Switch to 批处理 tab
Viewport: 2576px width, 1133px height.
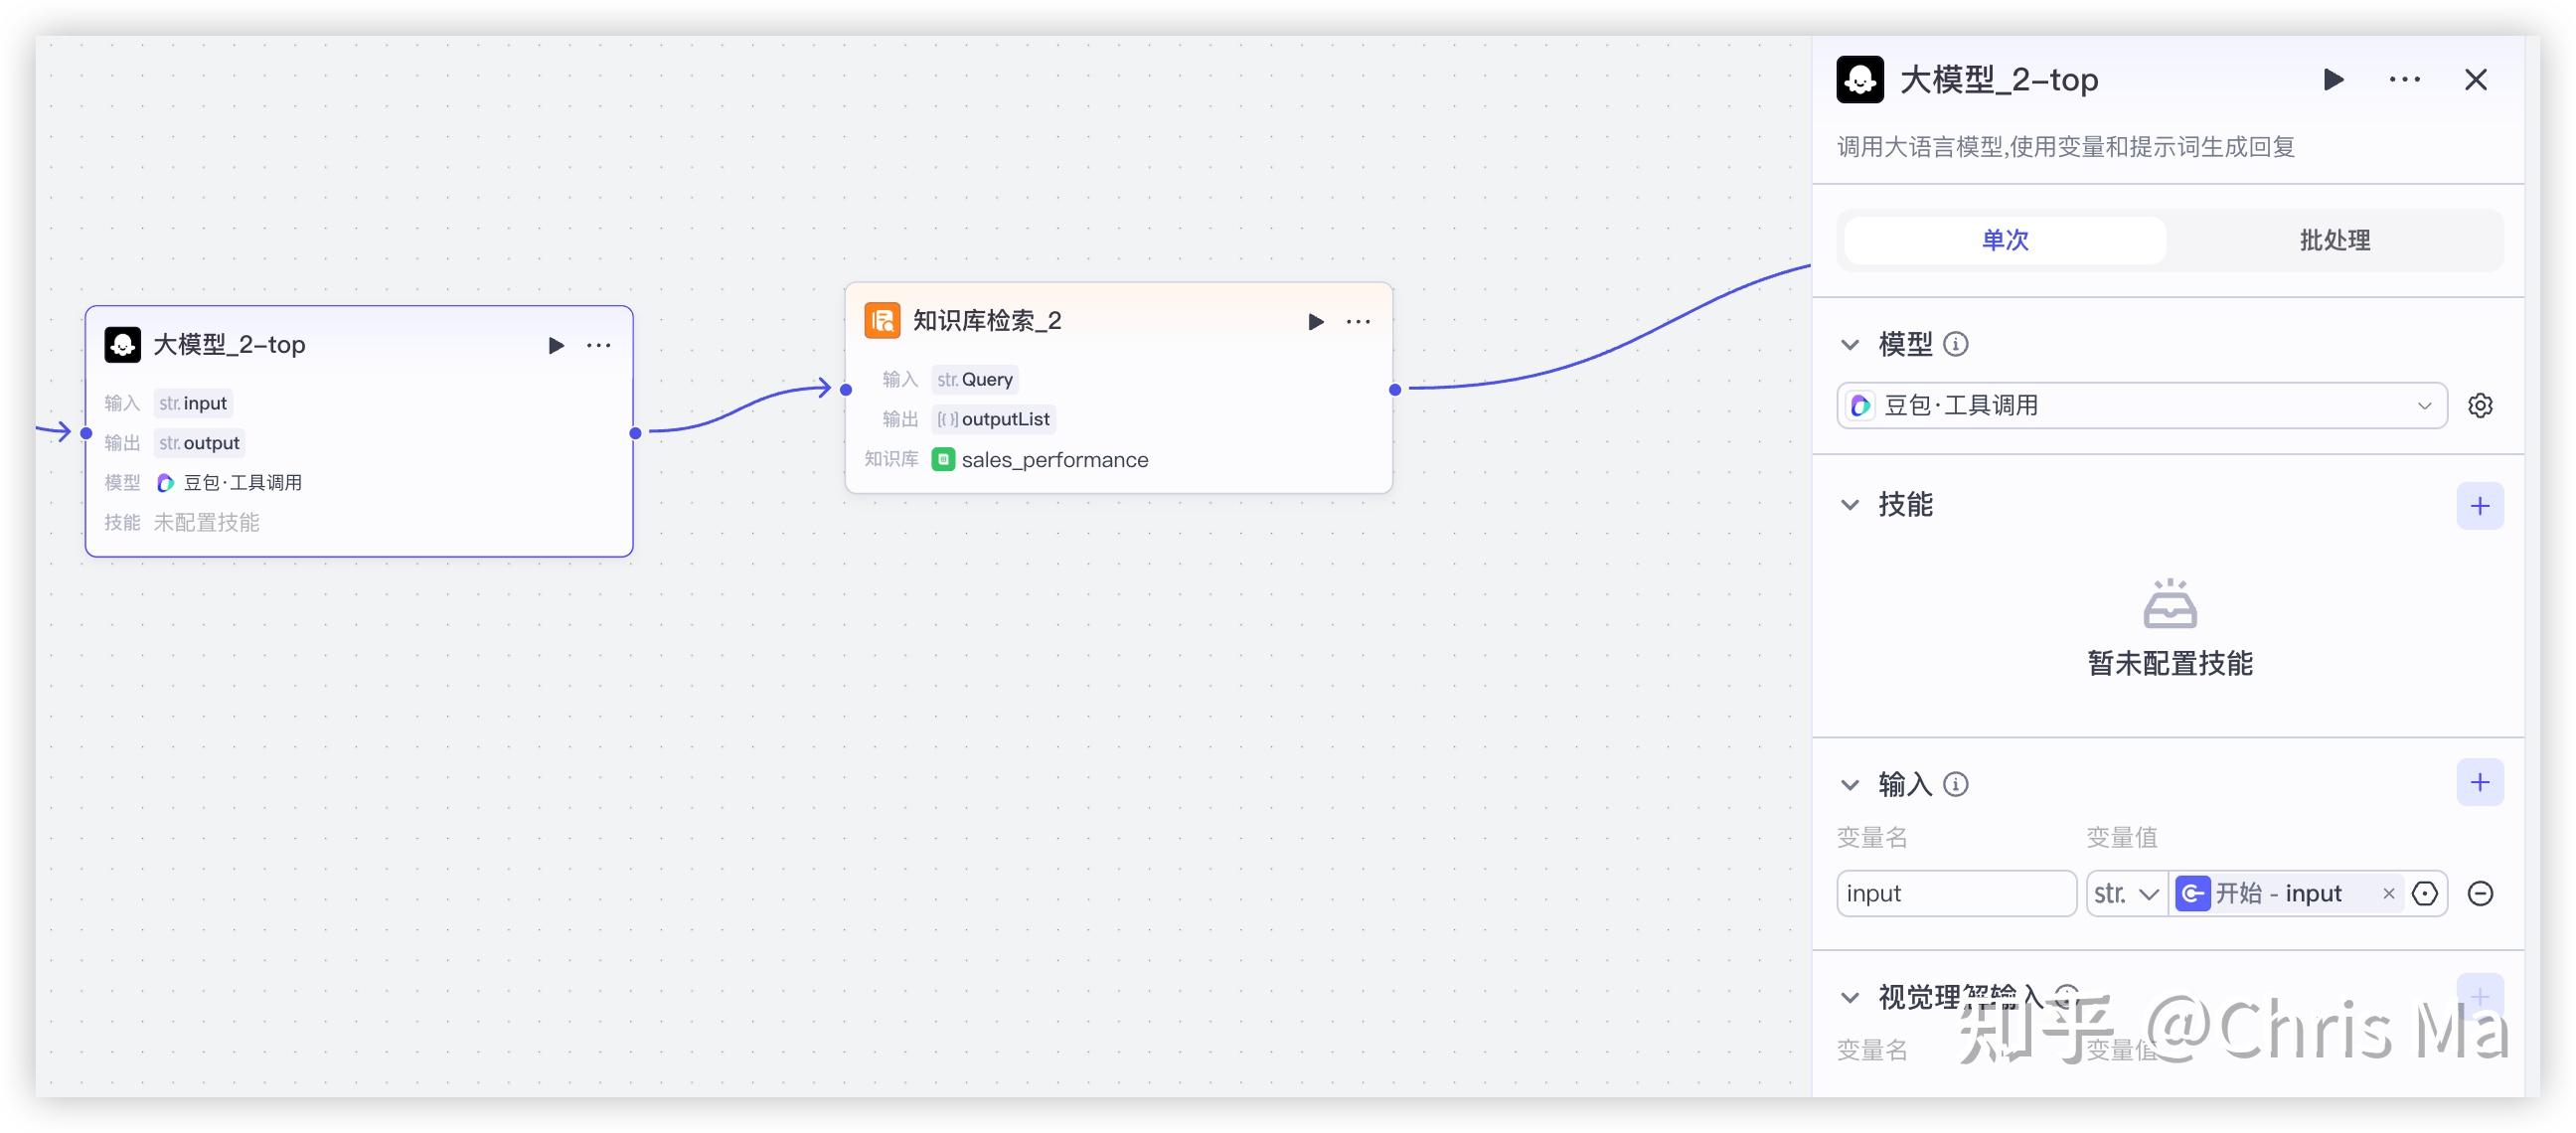(2334, 240)
